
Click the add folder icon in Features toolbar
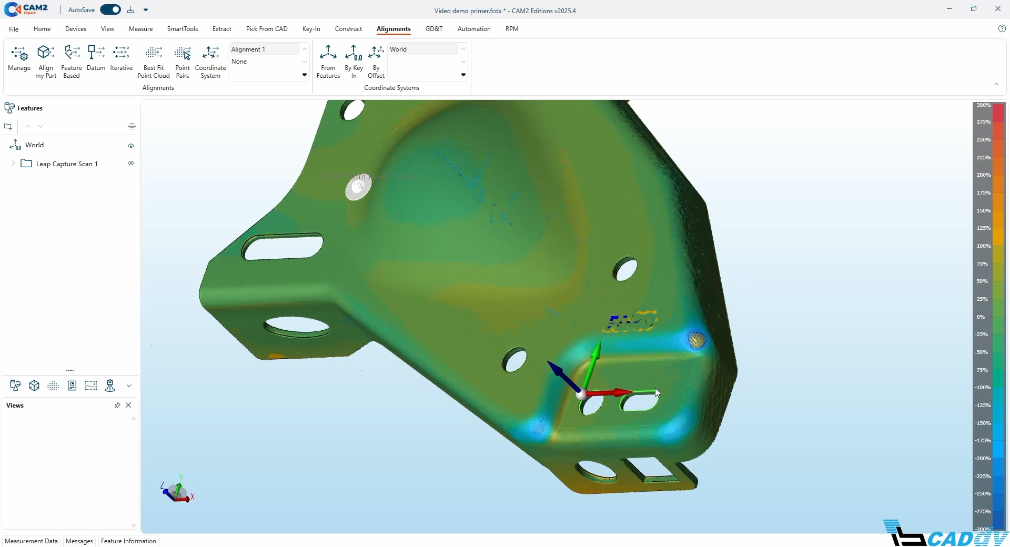pyautogui.click(x=8, y=126)
